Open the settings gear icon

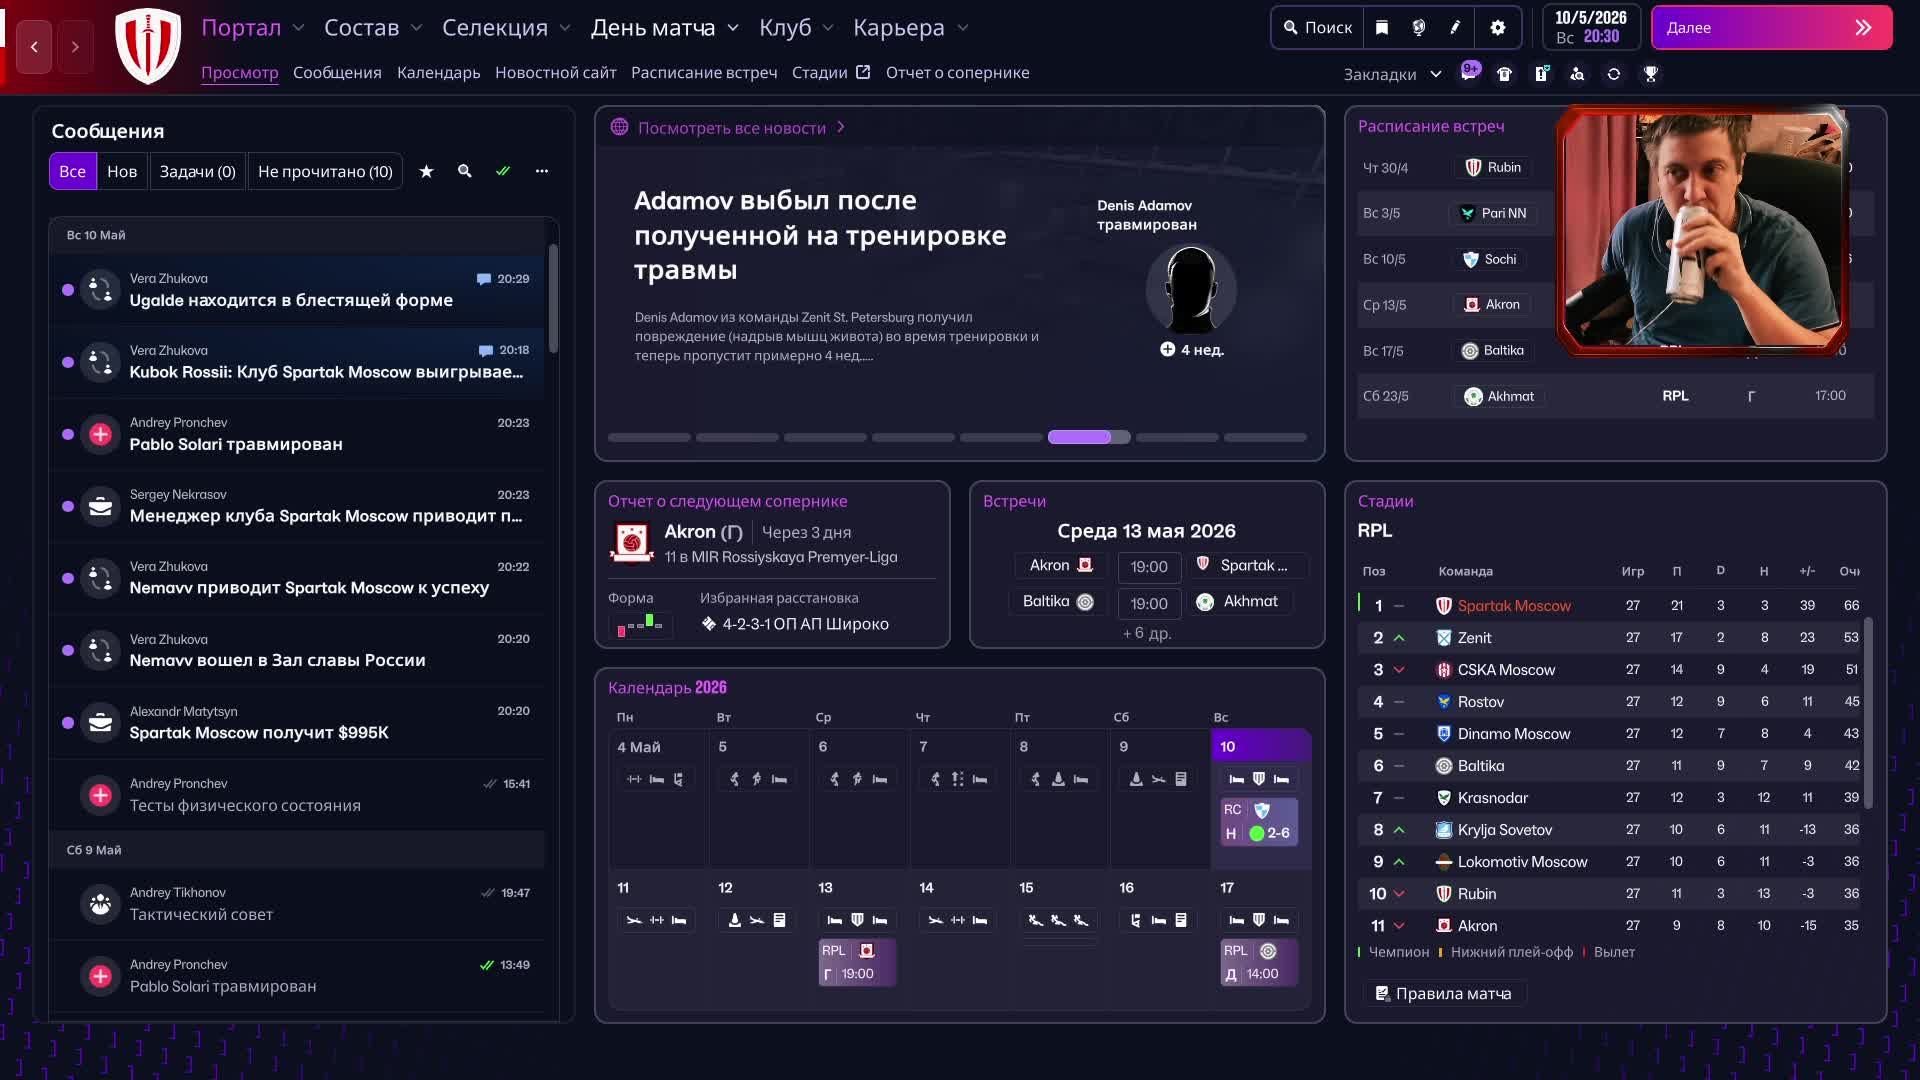click(x=1497, y=28)
